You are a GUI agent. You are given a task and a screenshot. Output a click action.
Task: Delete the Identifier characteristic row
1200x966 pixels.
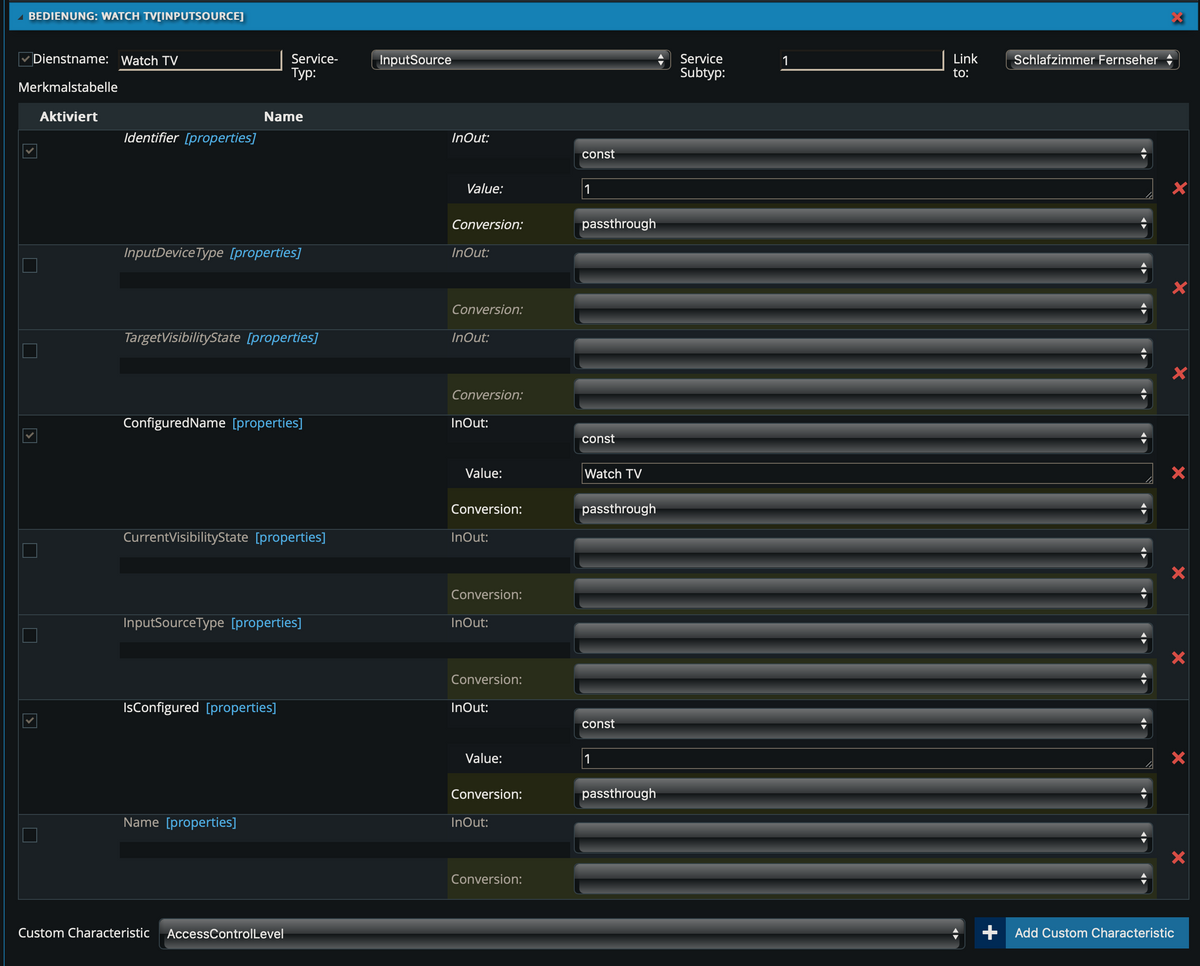(1178, 188)
